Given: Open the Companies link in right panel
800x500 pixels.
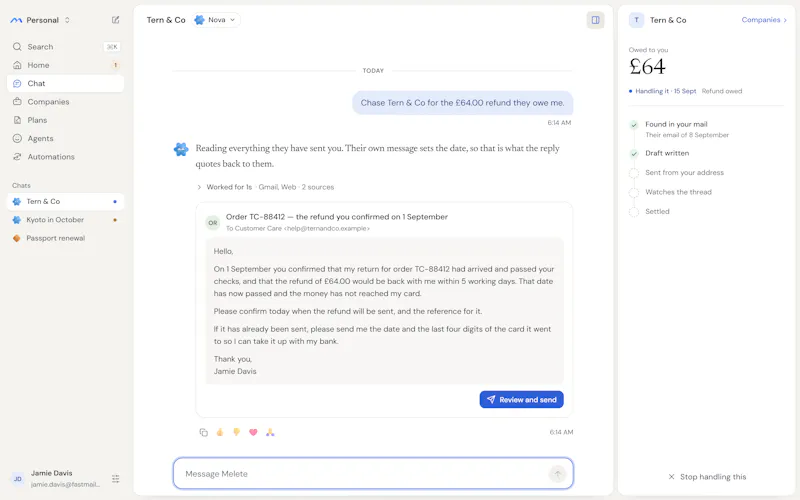Looking at the screenshot, I should coord(764,20).
